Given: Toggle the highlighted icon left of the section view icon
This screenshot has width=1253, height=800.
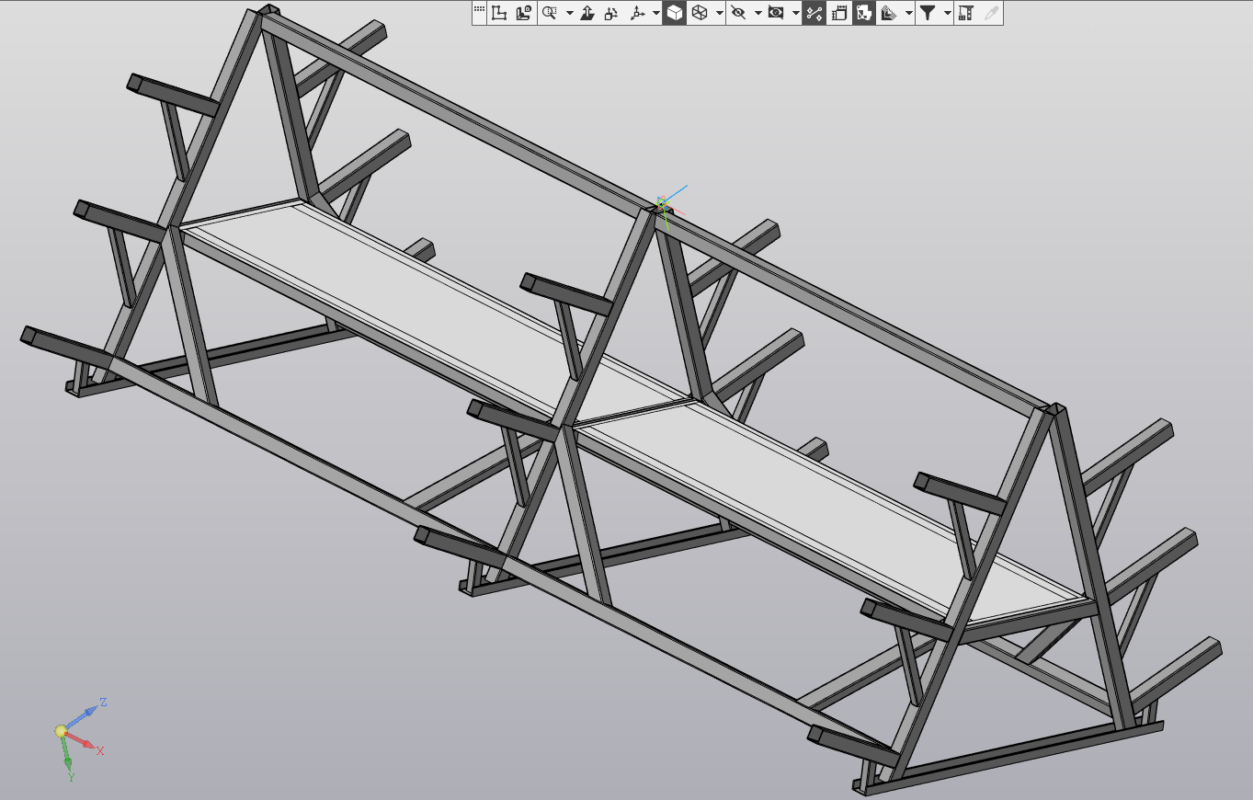Looking at the screenshot, I should (864, 13).
